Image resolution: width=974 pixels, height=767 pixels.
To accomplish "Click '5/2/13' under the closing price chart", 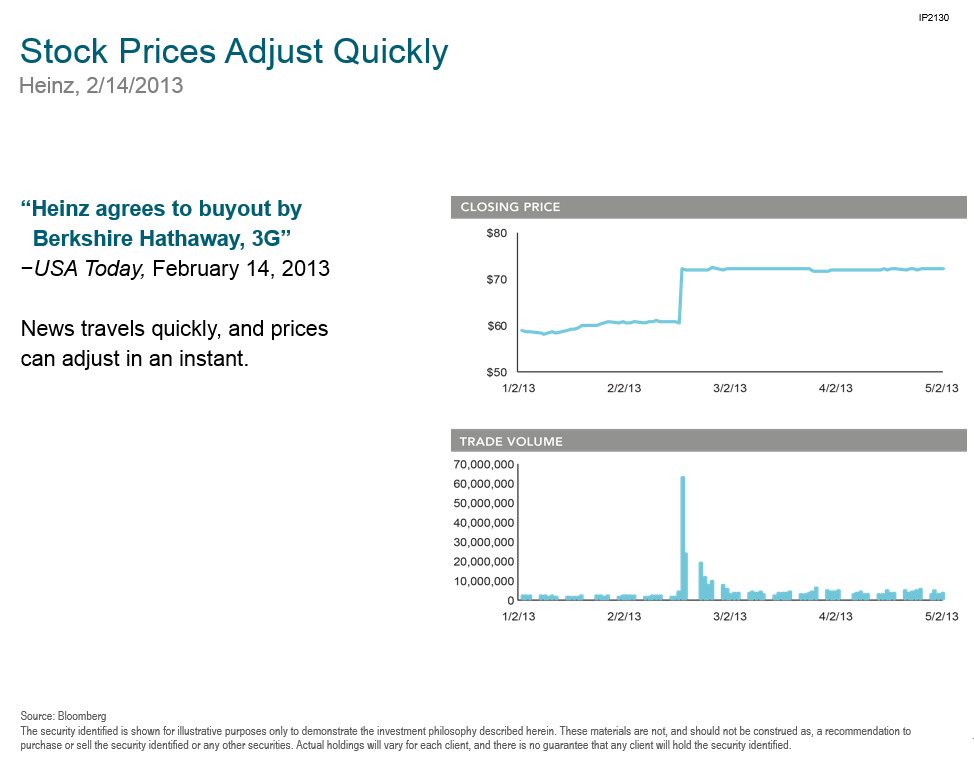I will 942,388.
